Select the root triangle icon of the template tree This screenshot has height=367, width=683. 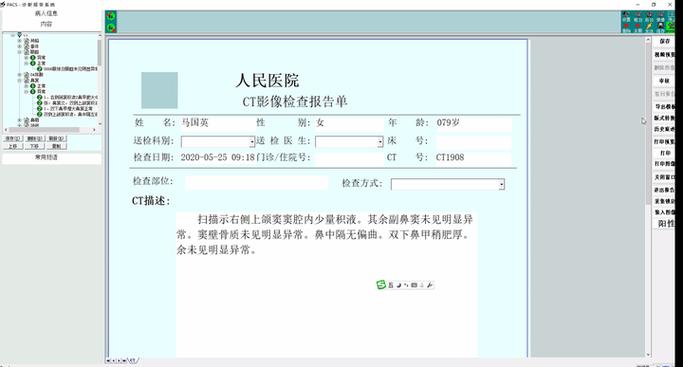click(x=20, y=35)
